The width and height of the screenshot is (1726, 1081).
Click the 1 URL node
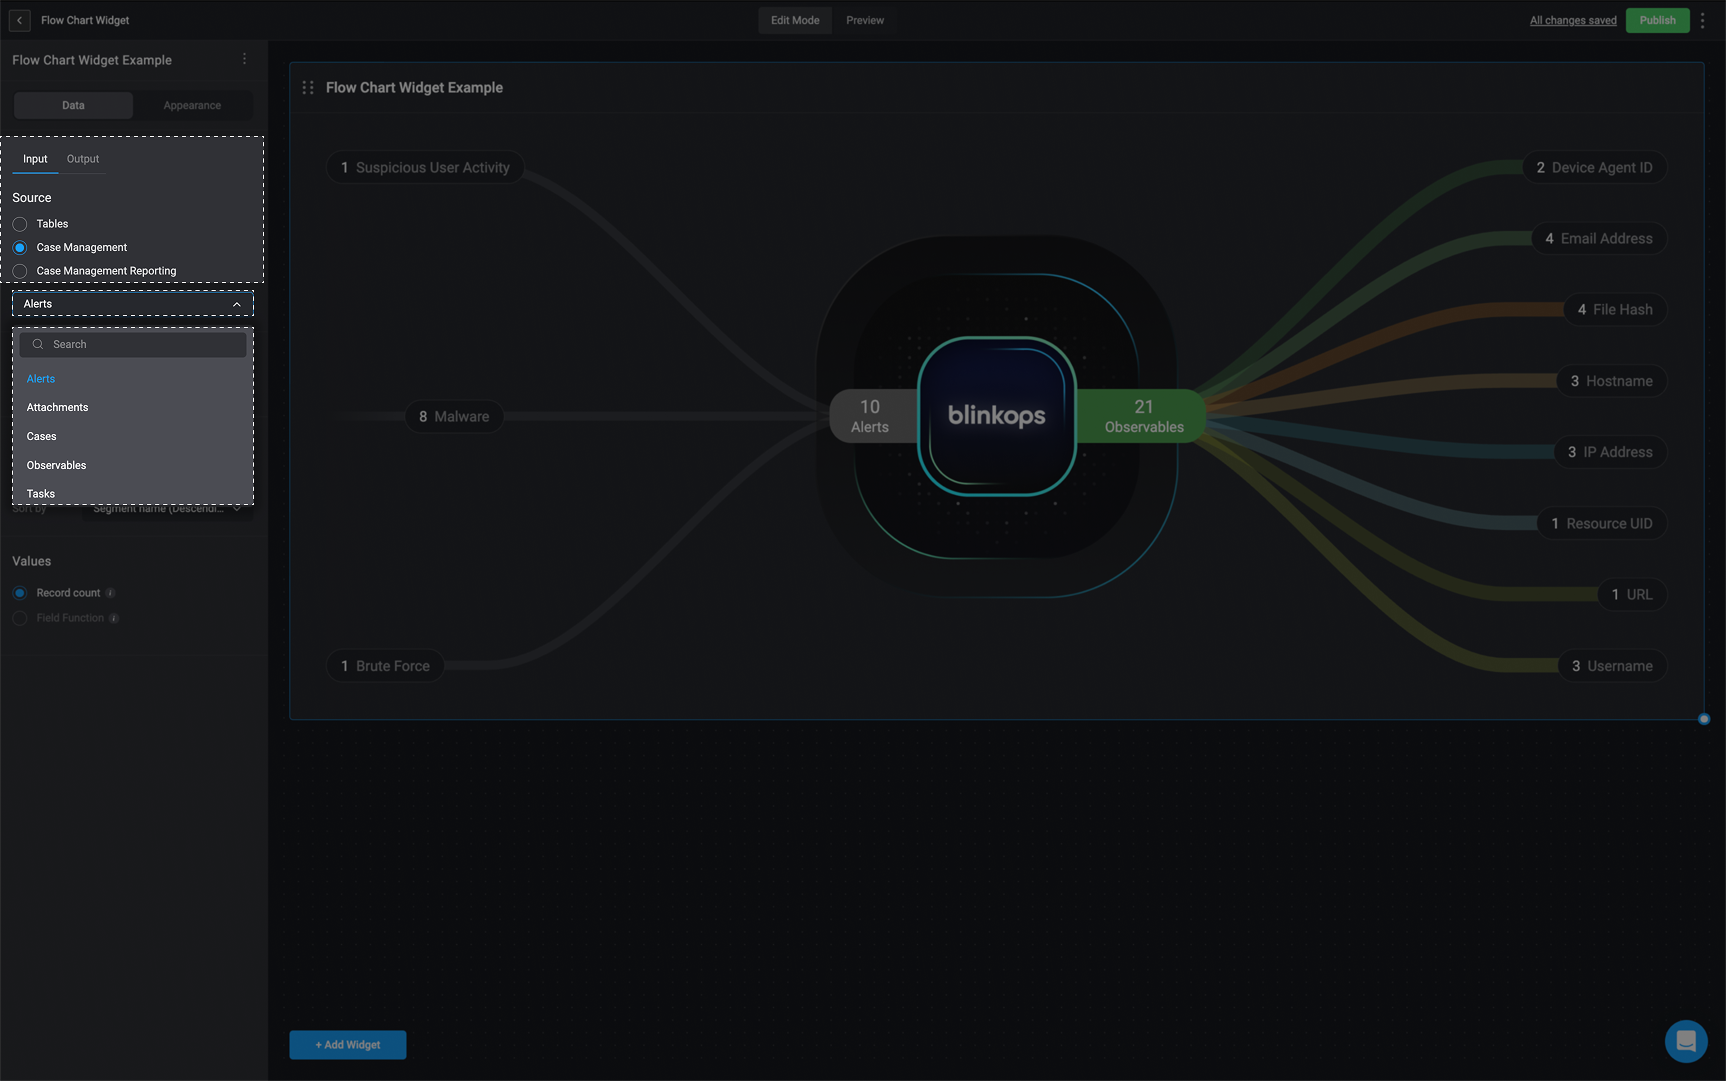click(1632, 594)
